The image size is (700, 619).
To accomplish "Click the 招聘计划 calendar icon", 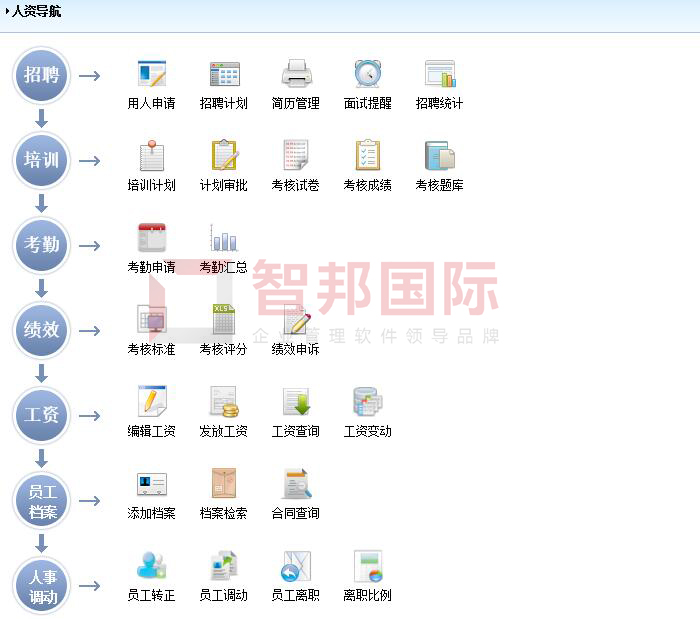I will pyautogui.click(x=224, y=75).
